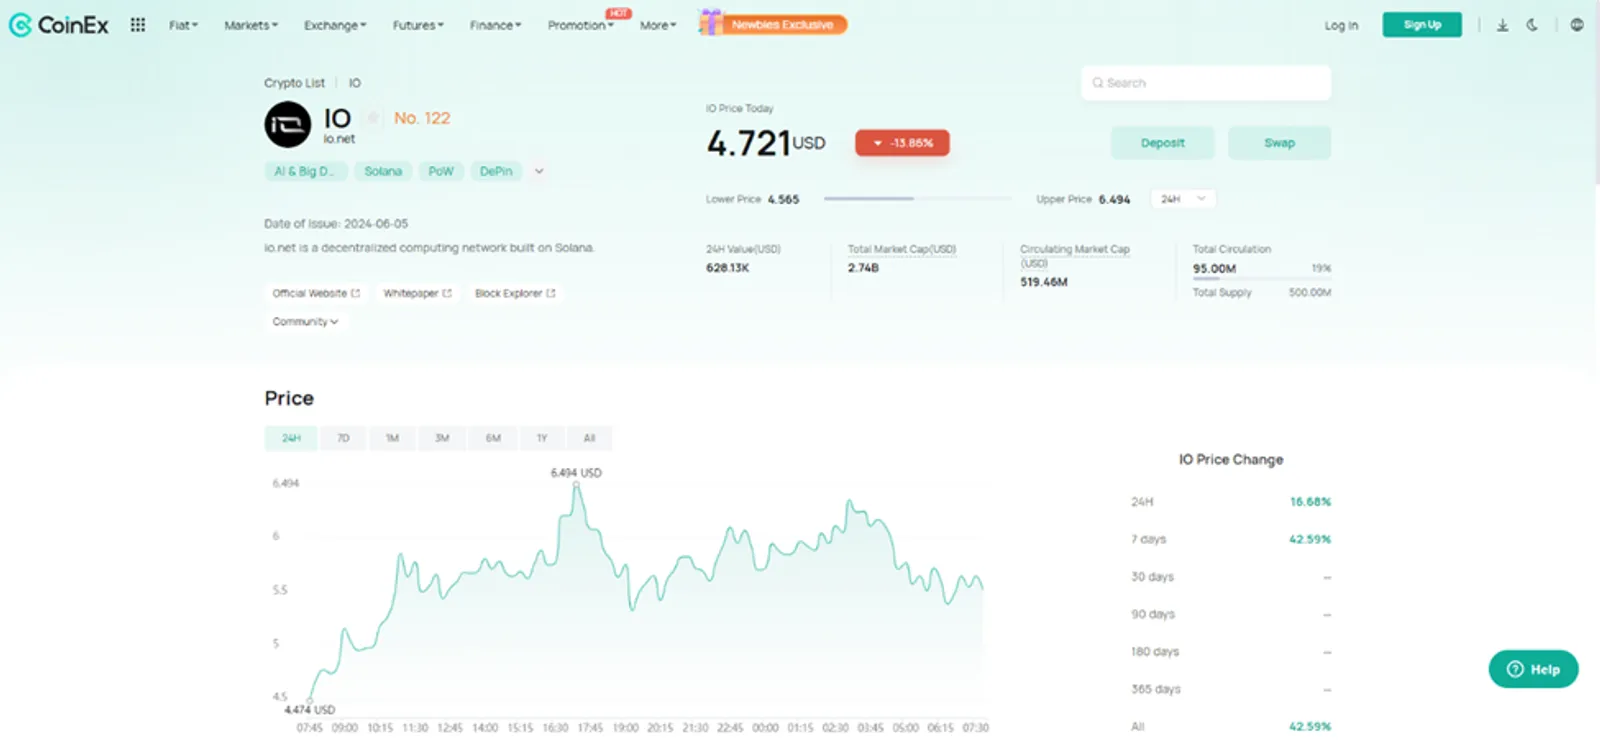Image resolution: width=1600 pixels, height=740 pixels.
Task: Click the 519.46M circulating market cap
Action: point(1044,282)
